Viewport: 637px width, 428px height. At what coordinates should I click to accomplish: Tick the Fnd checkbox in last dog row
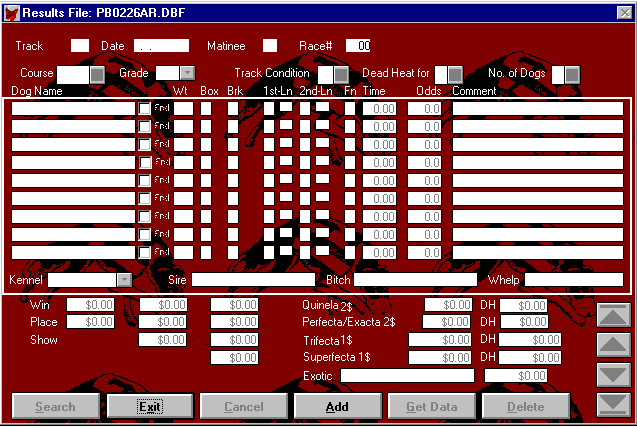(145, 252)
